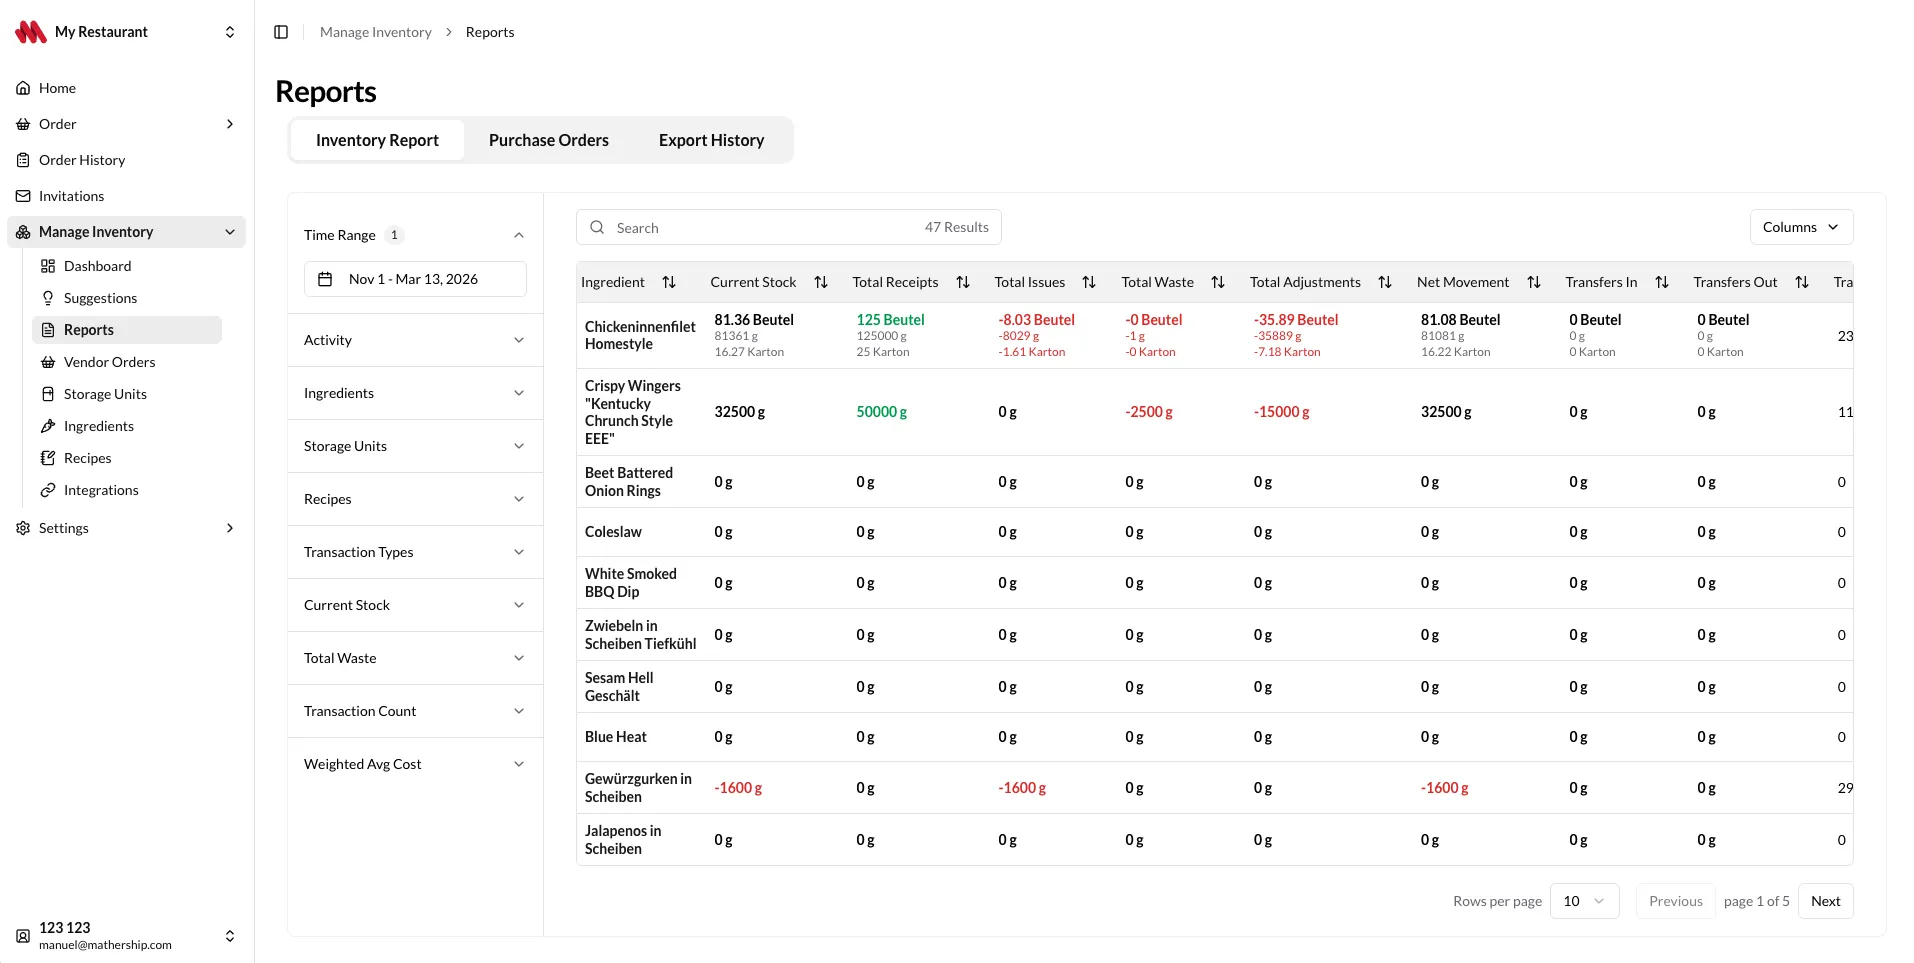
Task: Open the My Restaurant switcher
Action: 126,32
